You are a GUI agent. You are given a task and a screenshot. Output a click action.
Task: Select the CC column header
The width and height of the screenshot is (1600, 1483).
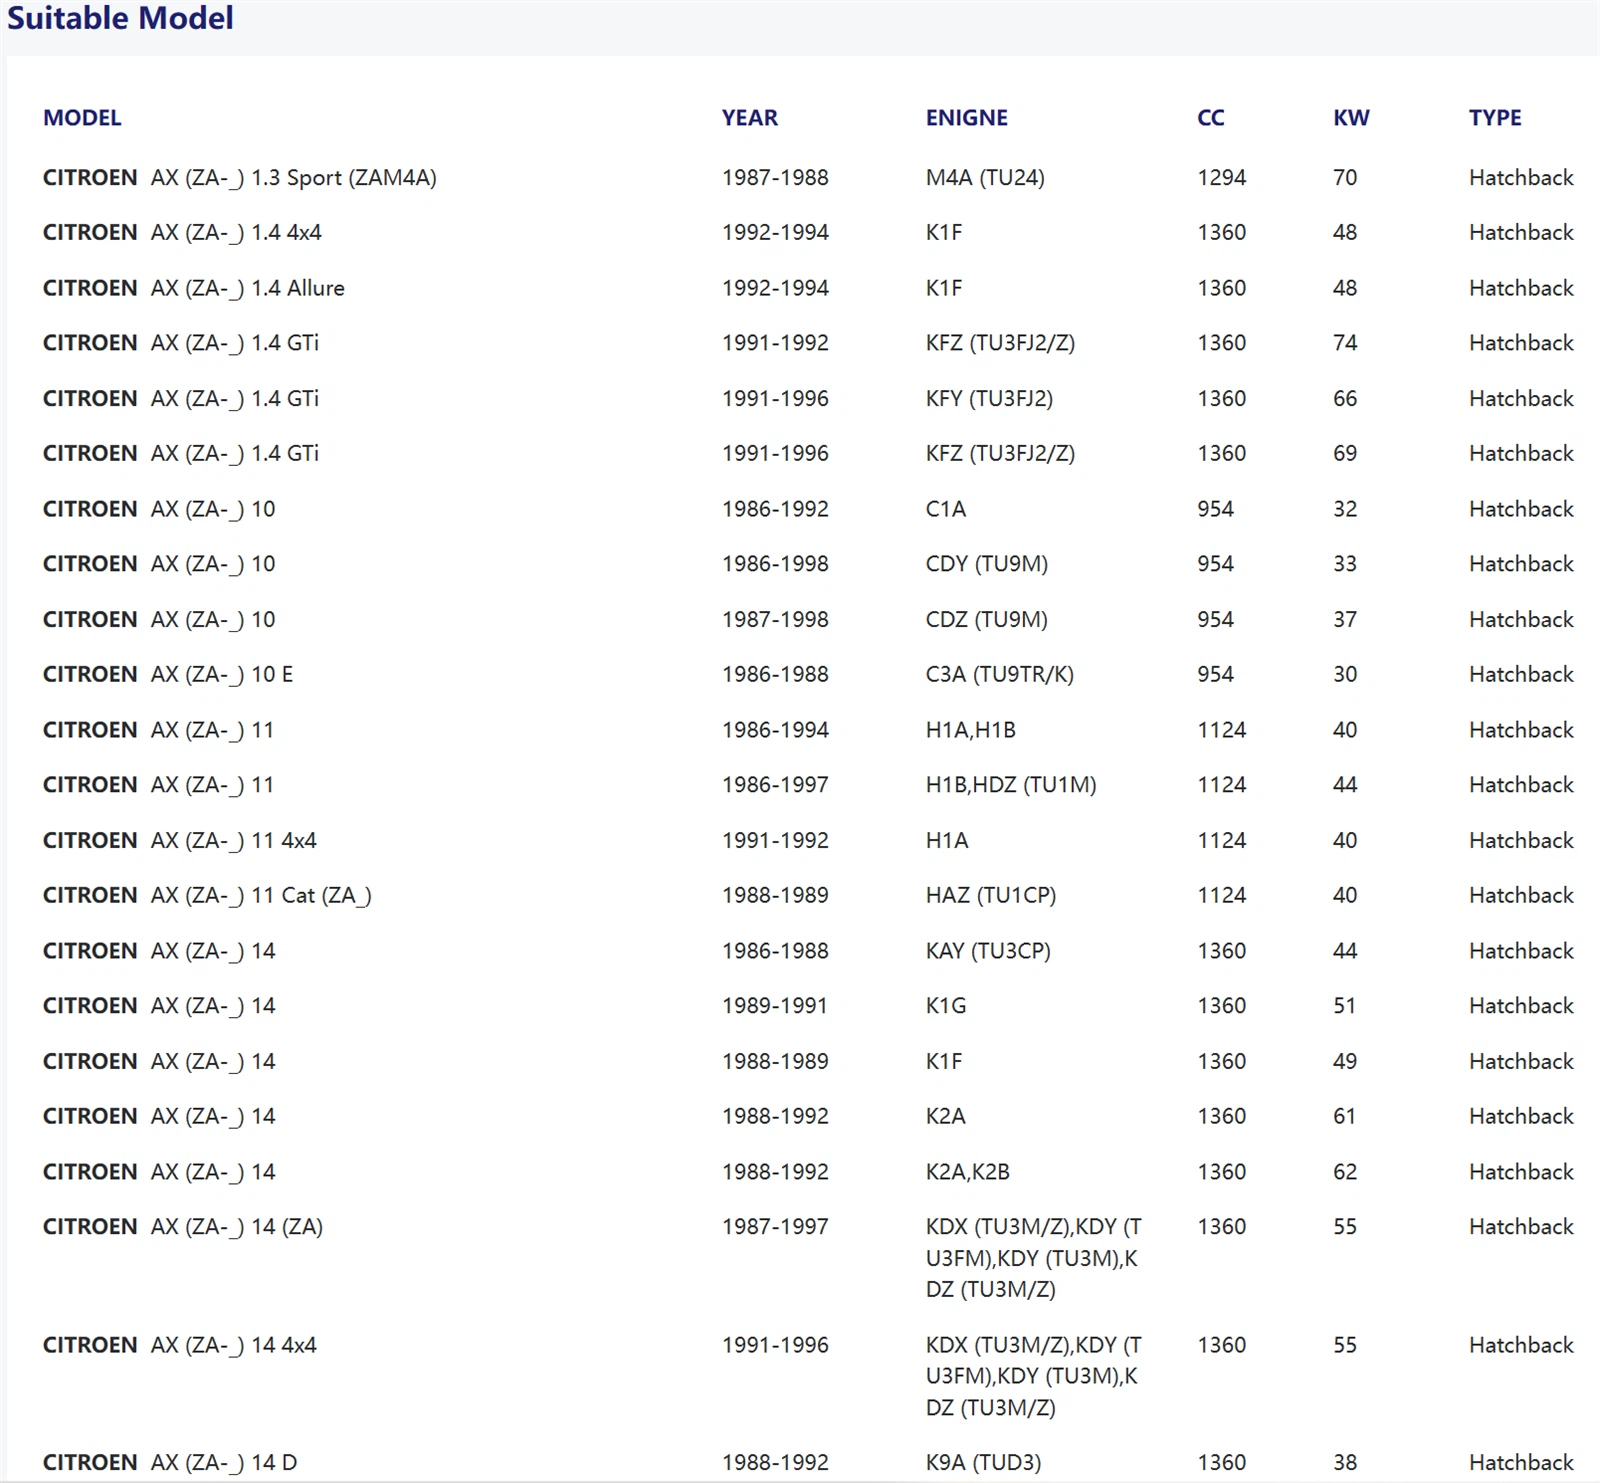click(x=1211, y=118)
